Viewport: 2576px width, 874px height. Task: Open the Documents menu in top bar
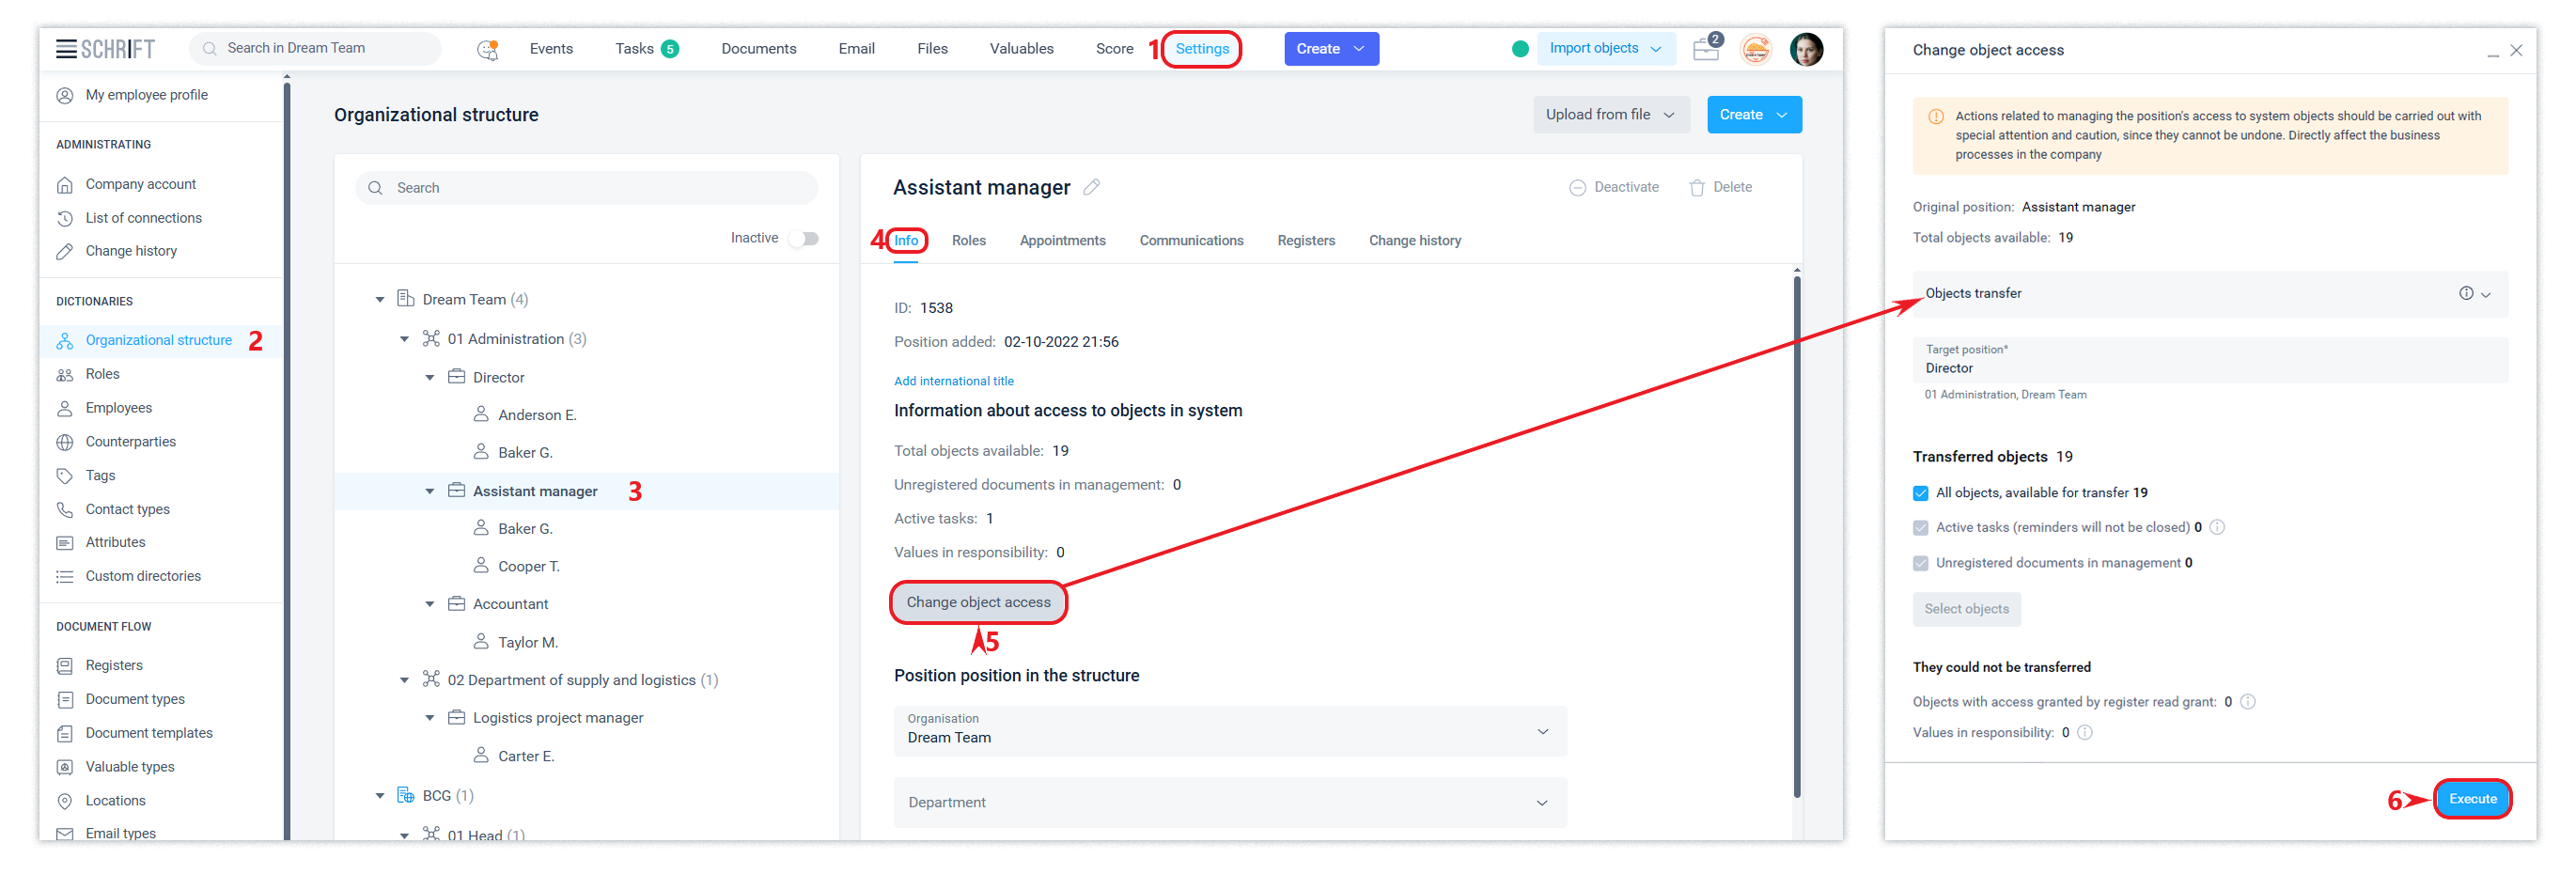(758, 49)
